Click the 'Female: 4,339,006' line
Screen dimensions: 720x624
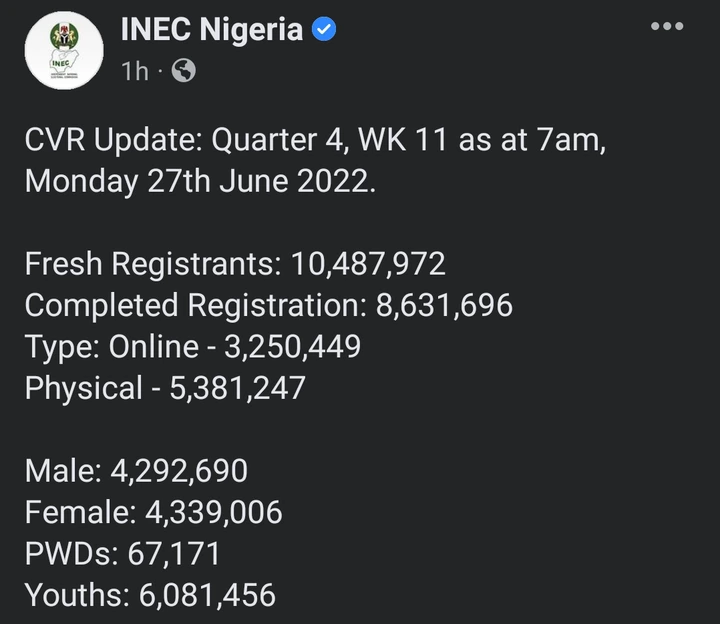pyautogui.click(x=154, y=513)
